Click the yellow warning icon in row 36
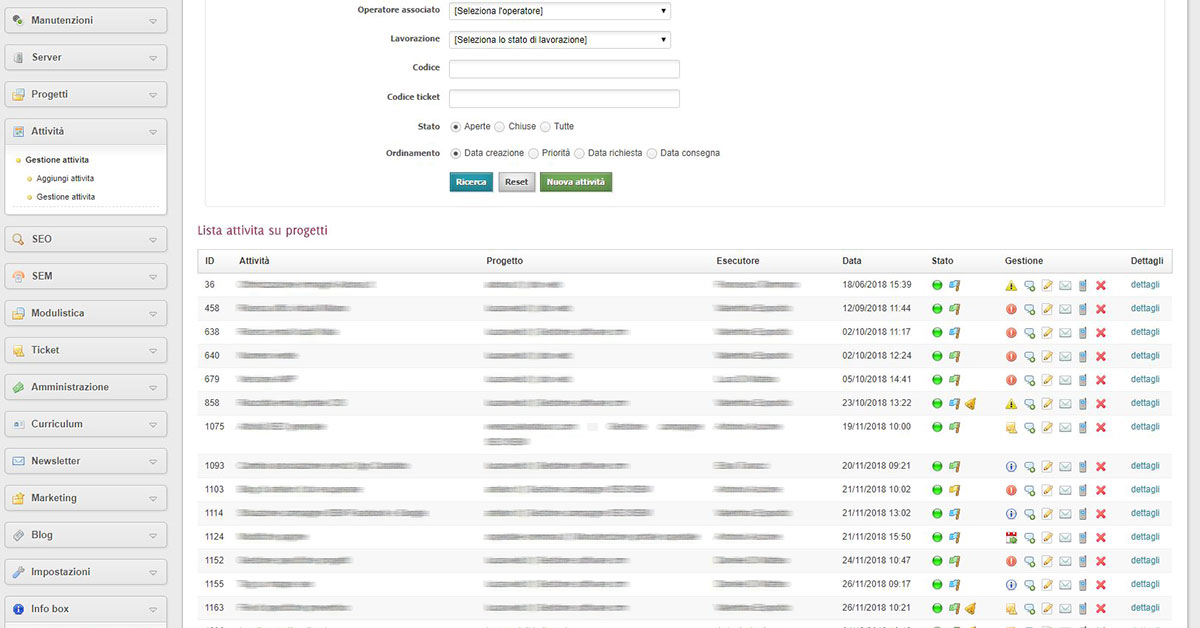 point(1011,285)
